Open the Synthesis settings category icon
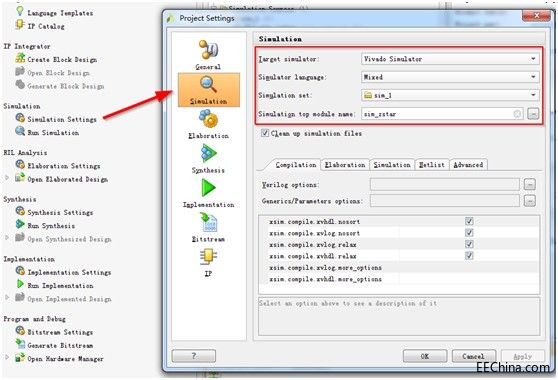 coord(208,153)
